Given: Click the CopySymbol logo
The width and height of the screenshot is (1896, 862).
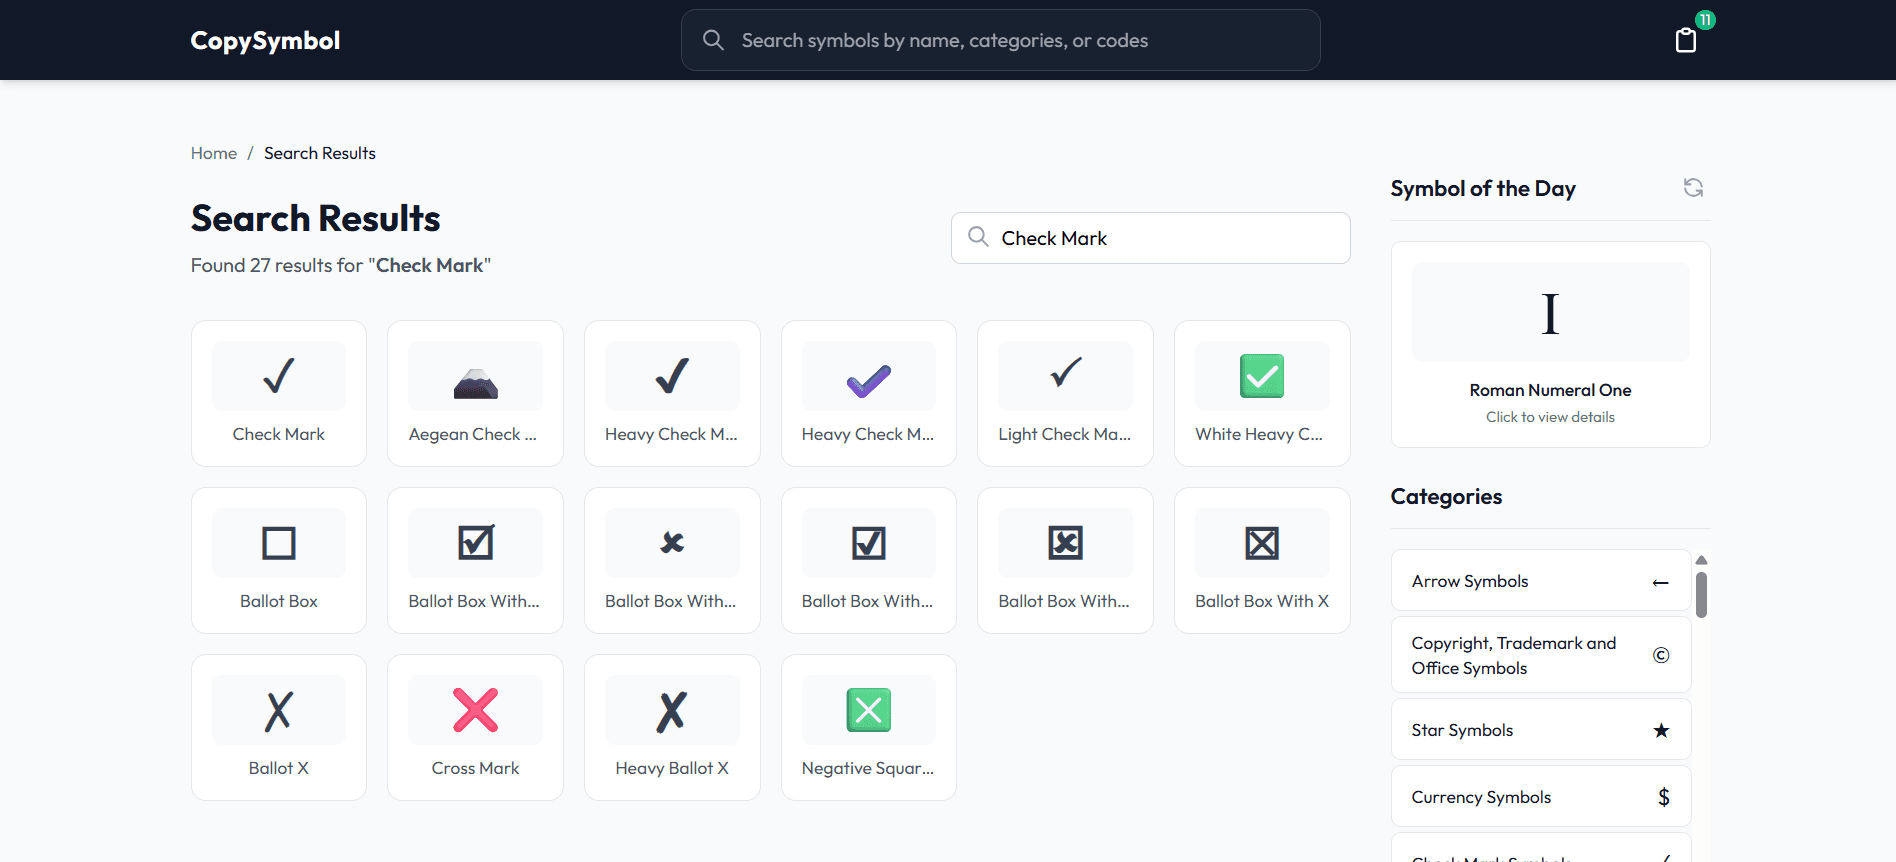Looking at the screenshot, I should click(x=265, y=41).
